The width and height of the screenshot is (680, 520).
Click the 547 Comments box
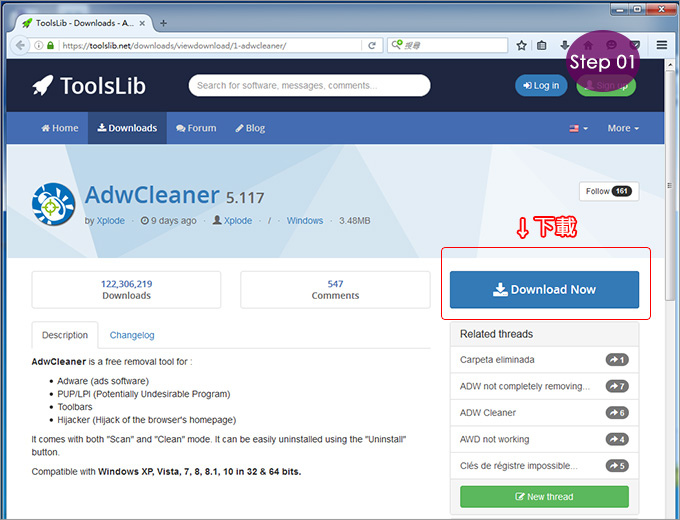[x=335, y=290]
